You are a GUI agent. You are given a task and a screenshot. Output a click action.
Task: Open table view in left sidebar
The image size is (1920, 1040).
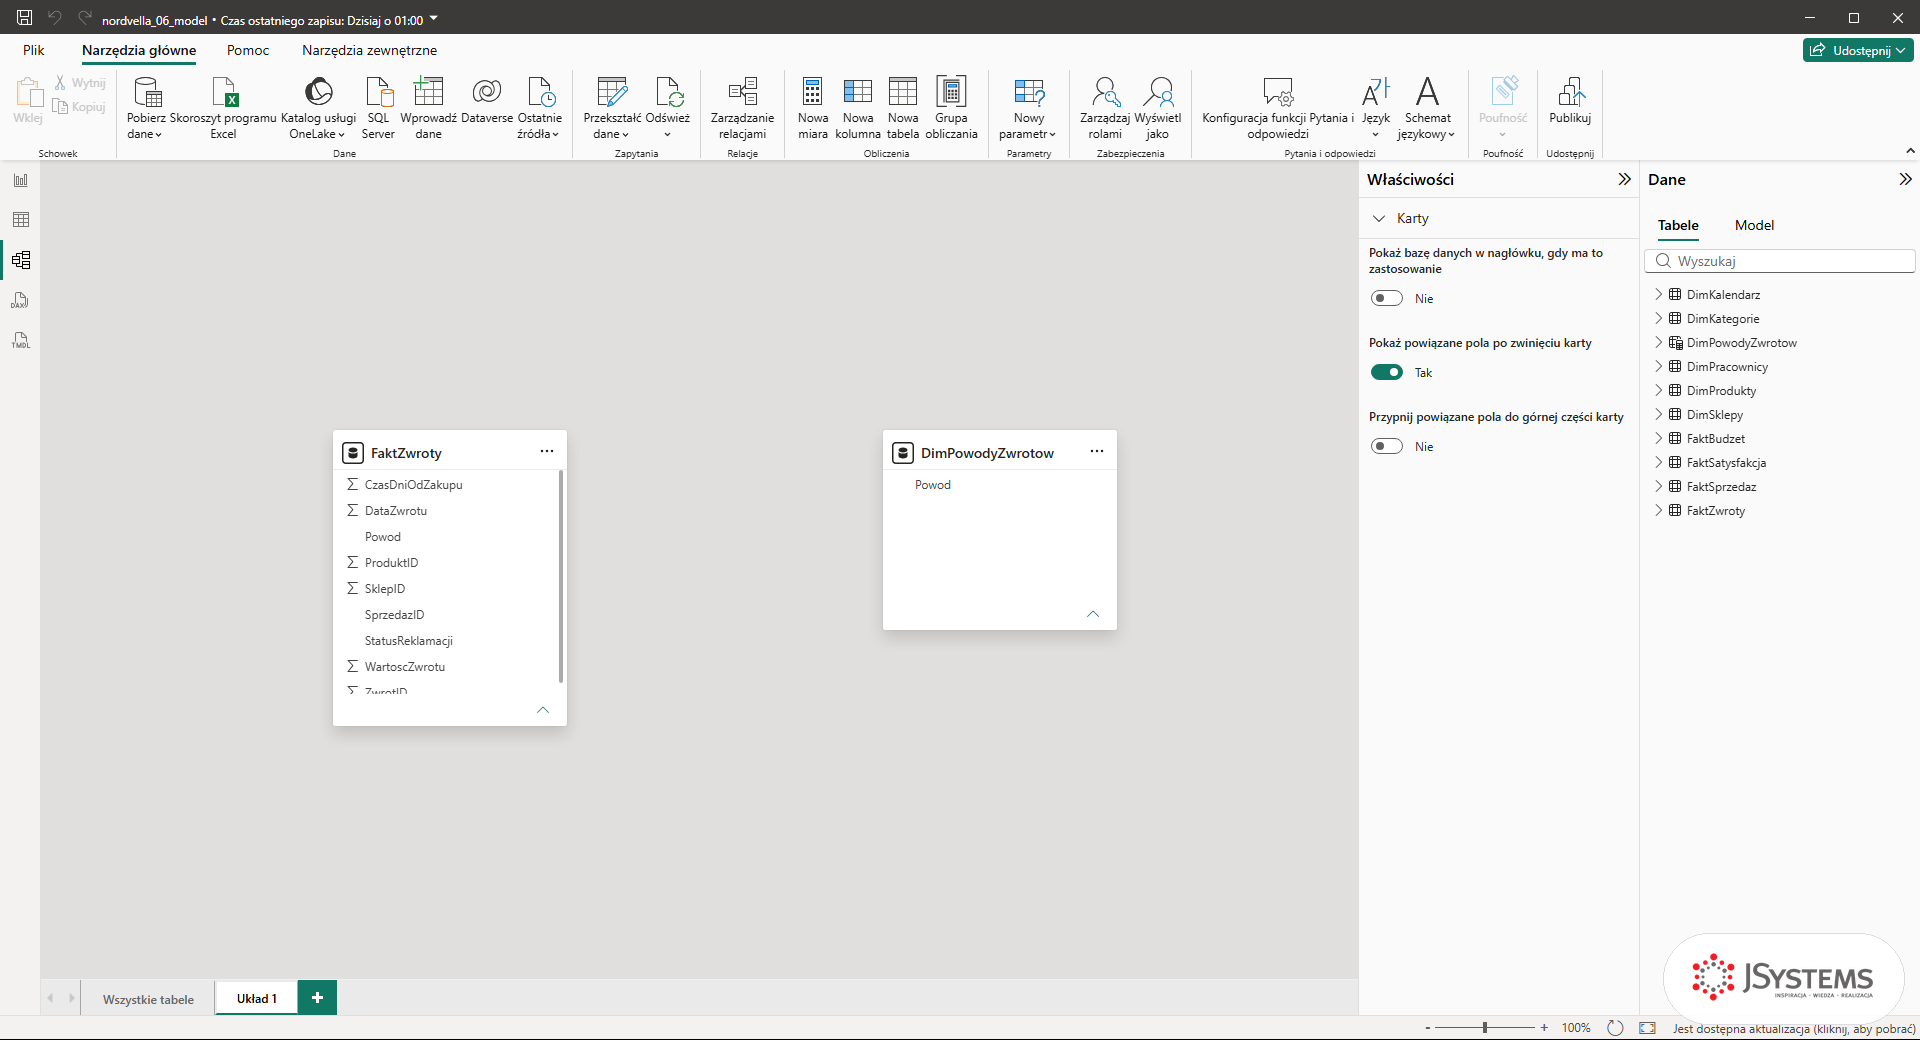pos(21,220)
